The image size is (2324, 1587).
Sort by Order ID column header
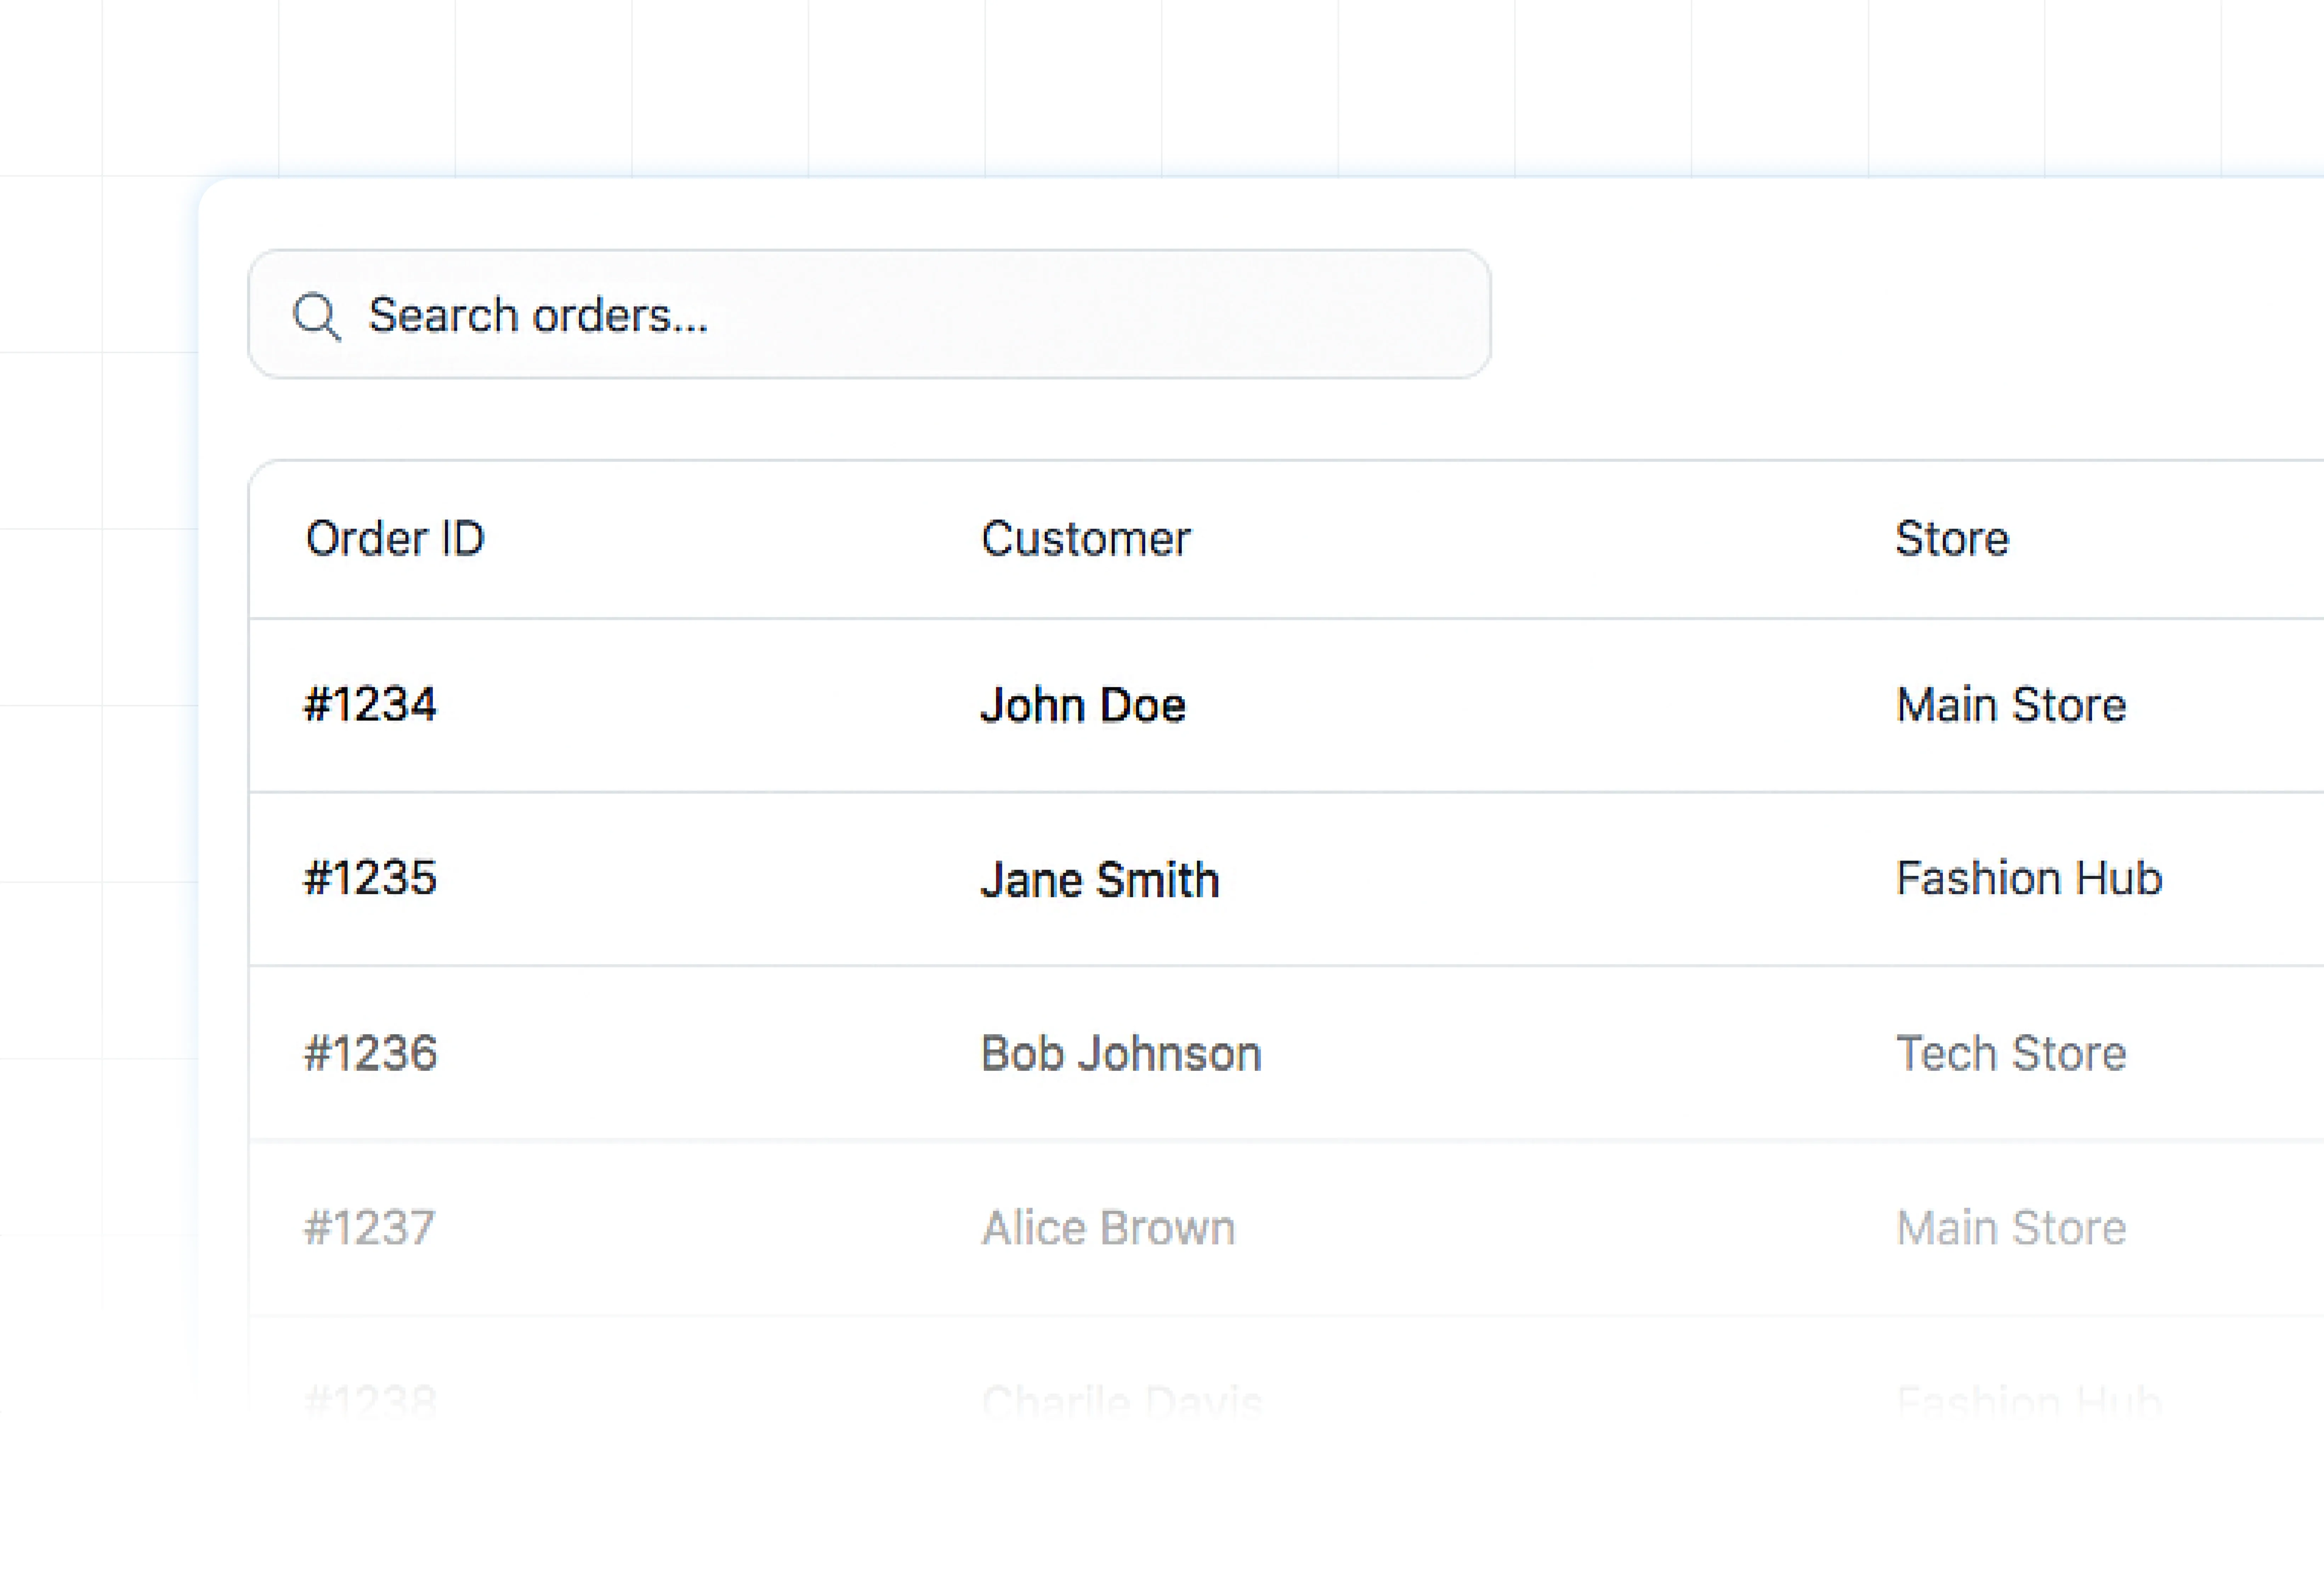[395, 539]
